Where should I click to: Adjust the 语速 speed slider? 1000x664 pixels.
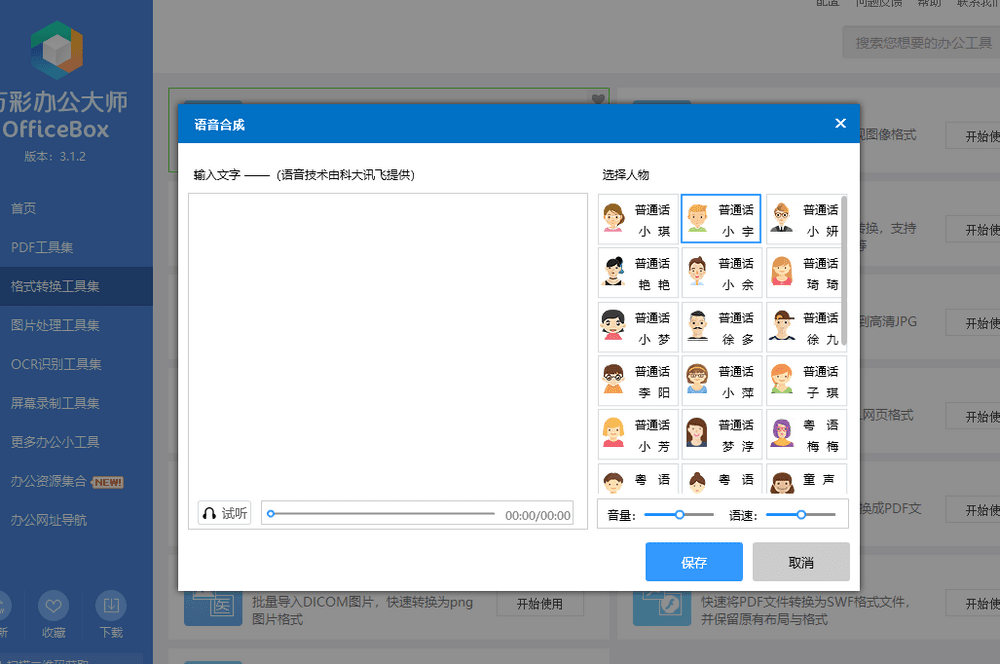point(801,514)
